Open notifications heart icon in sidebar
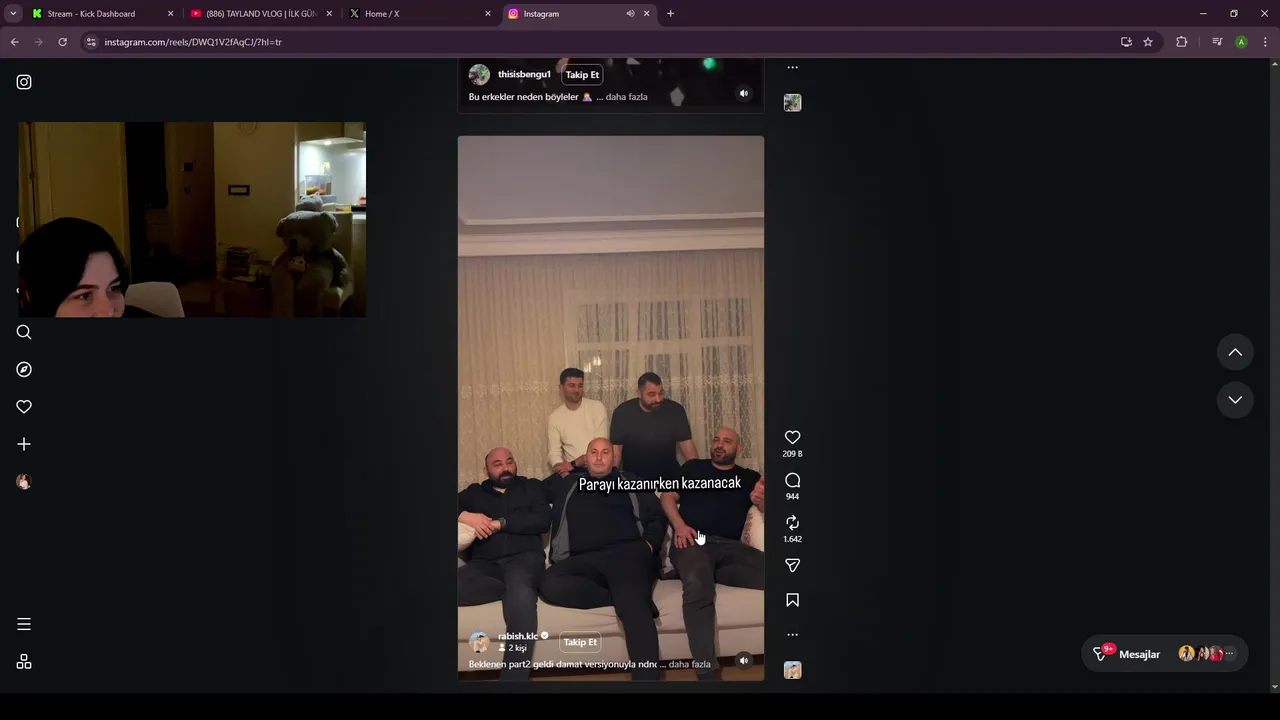This screenshot has width=1280, height=720. (24, 407)
